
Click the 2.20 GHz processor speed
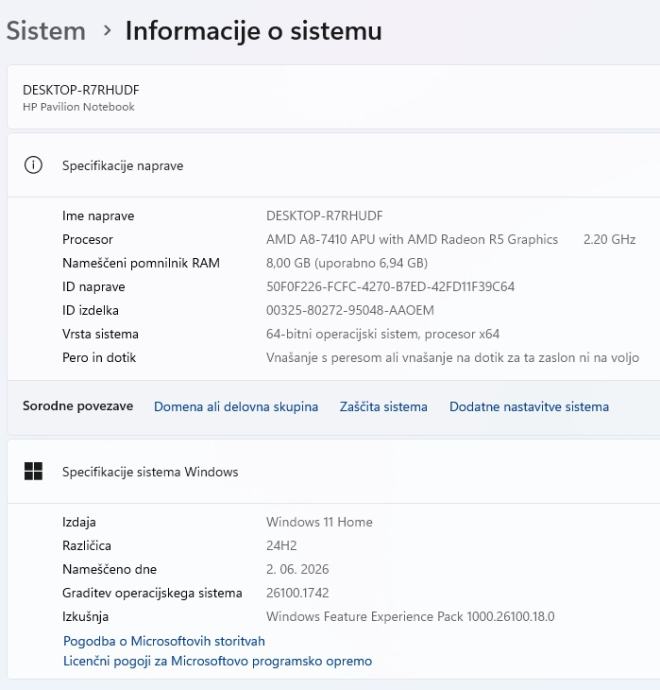tap(609, 239)
